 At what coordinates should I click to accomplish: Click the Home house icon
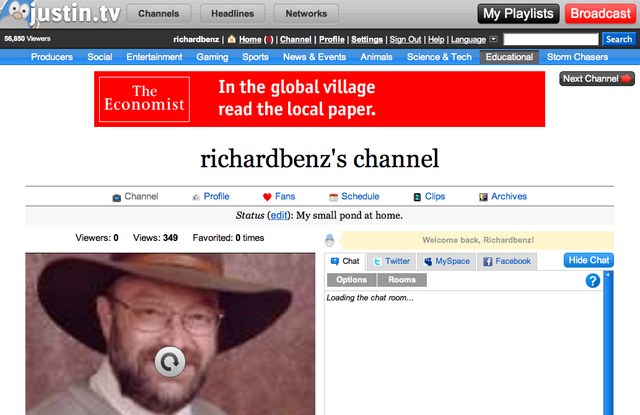tap(232, 39)
